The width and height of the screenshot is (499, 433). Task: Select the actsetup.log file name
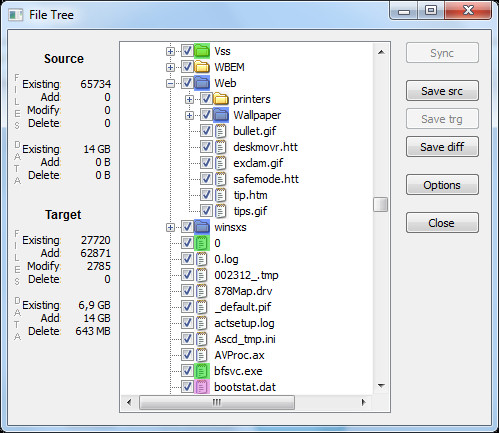[x=244, y=323]
